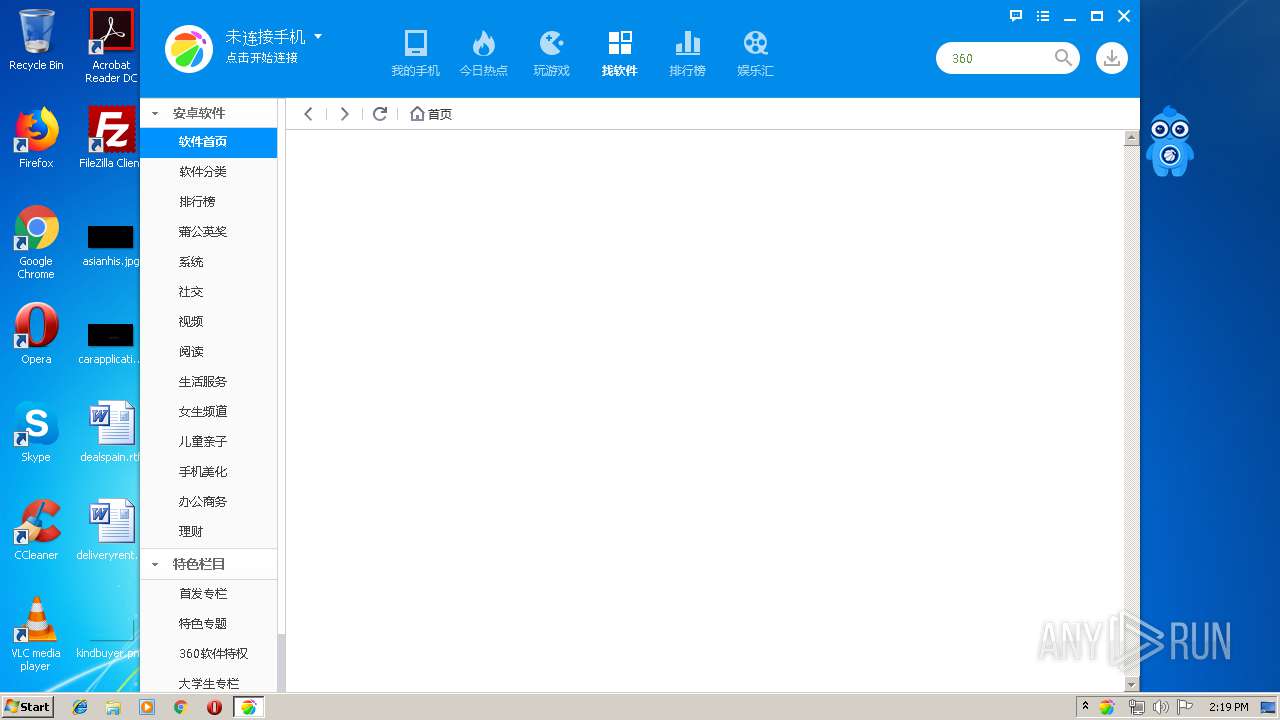The image size is (1280, 720).
Task: Open Recycle Bin on desktop
Action: (36, 40)
